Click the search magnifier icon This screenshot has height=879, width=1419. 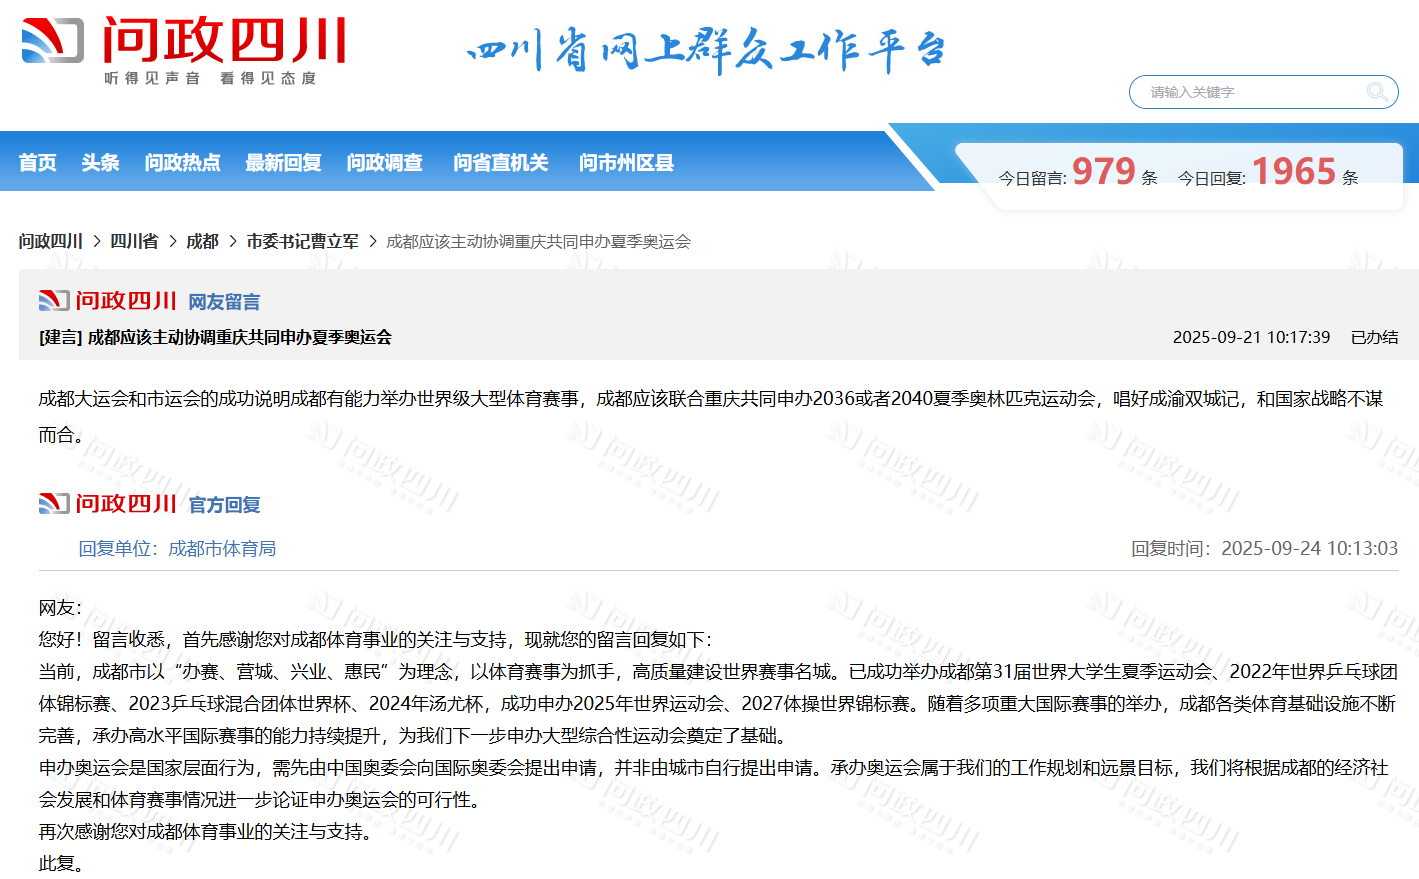[x=1376, y=92]
